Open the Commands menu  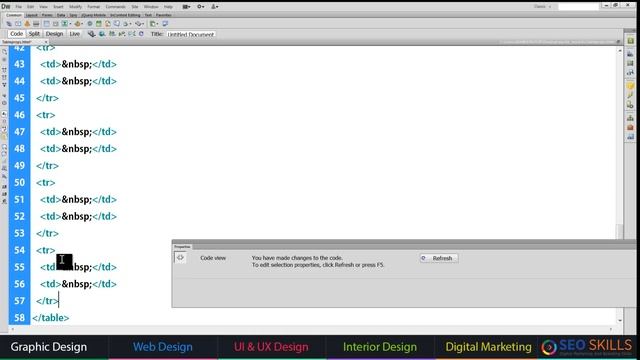point(116,7)
